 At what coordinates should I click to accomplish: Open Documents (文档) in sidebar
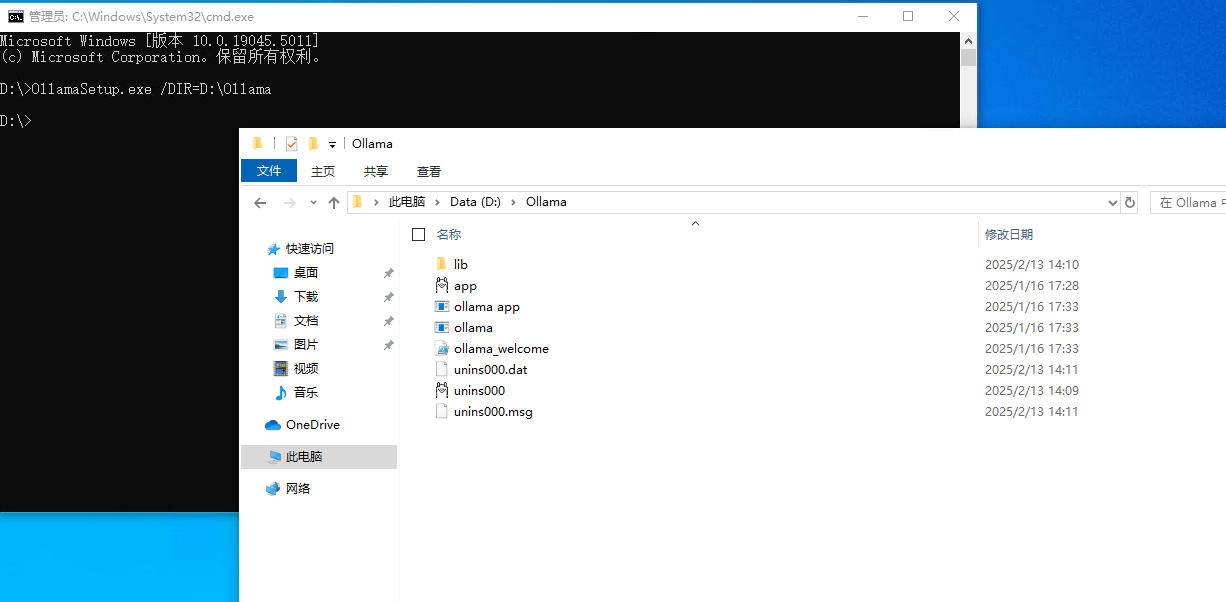coord(306,321)
